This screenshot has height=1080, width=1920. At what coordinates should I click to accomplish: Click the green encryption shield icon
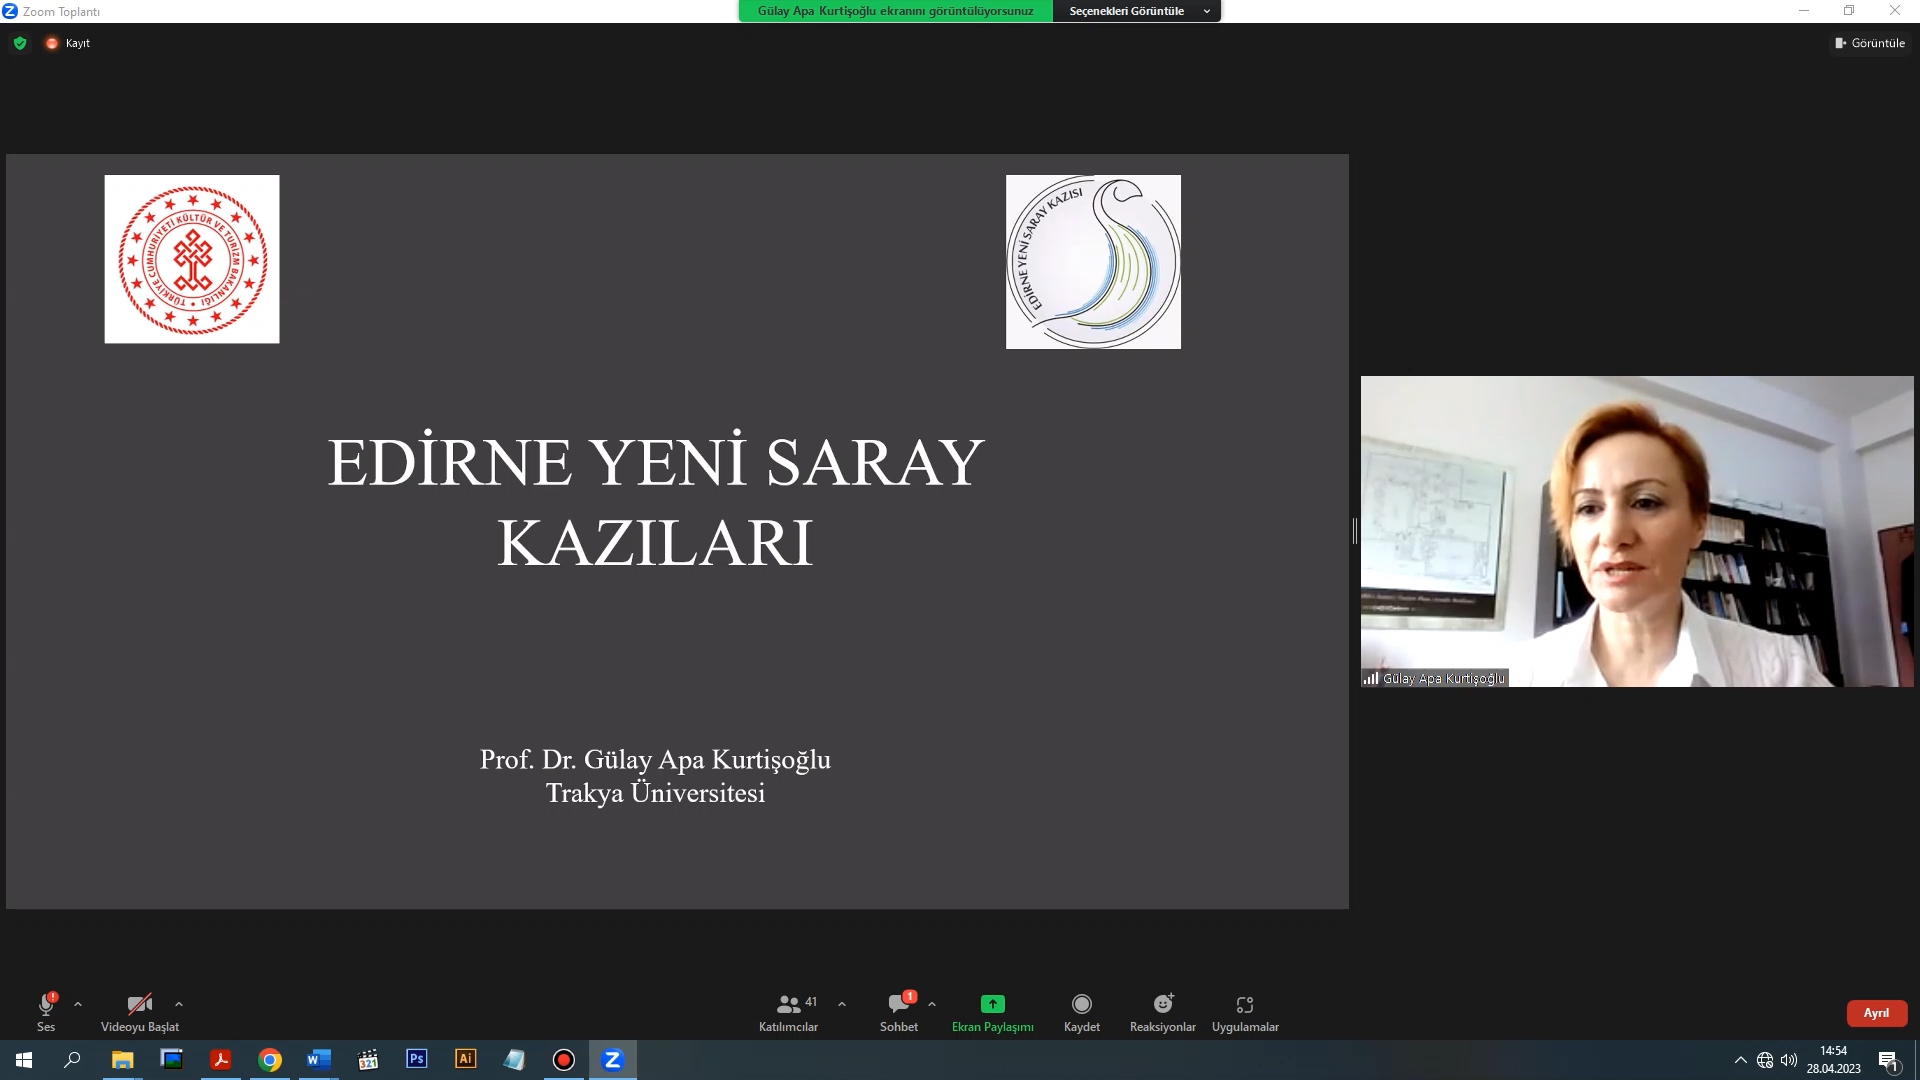pos(20,43)
